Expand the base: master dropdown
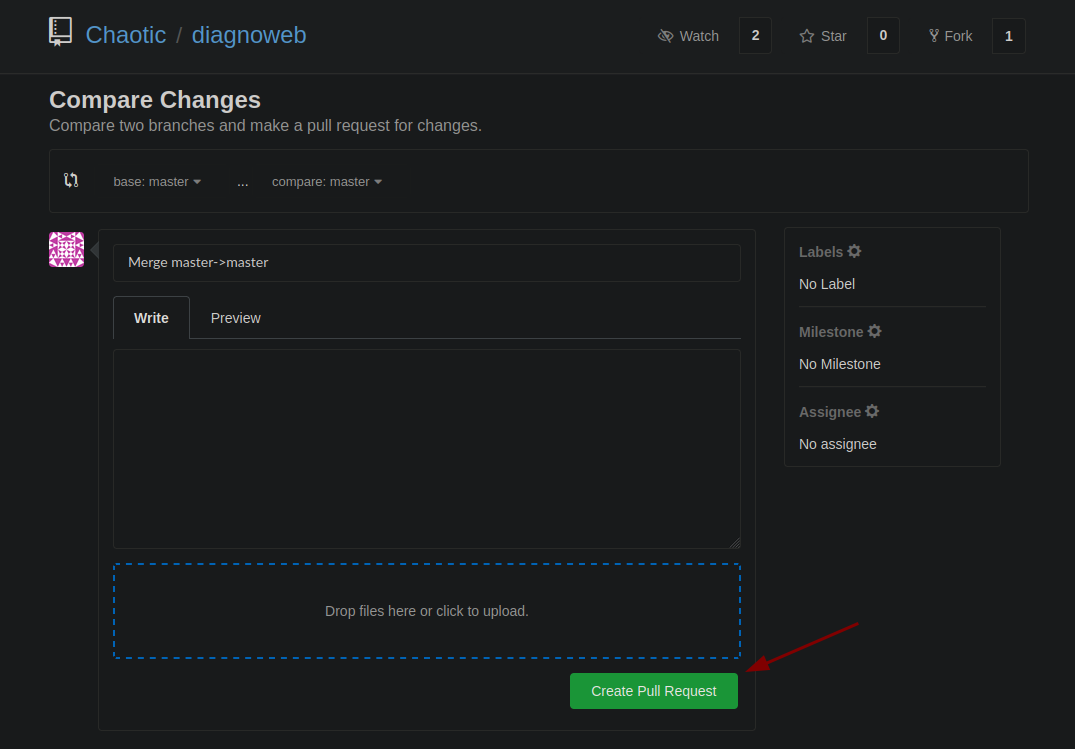The image size is (1075, 749). coord(157,182)
